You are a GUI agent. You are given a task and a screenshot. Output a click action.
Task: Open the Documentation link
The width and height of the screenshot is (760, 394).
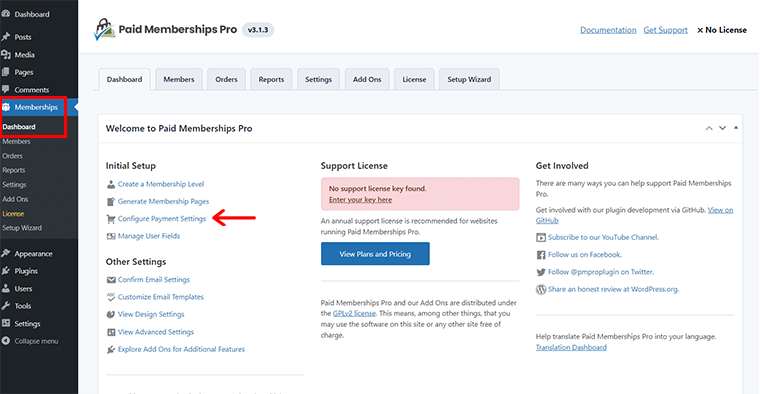pyautogui.click(x=608, y=30)
